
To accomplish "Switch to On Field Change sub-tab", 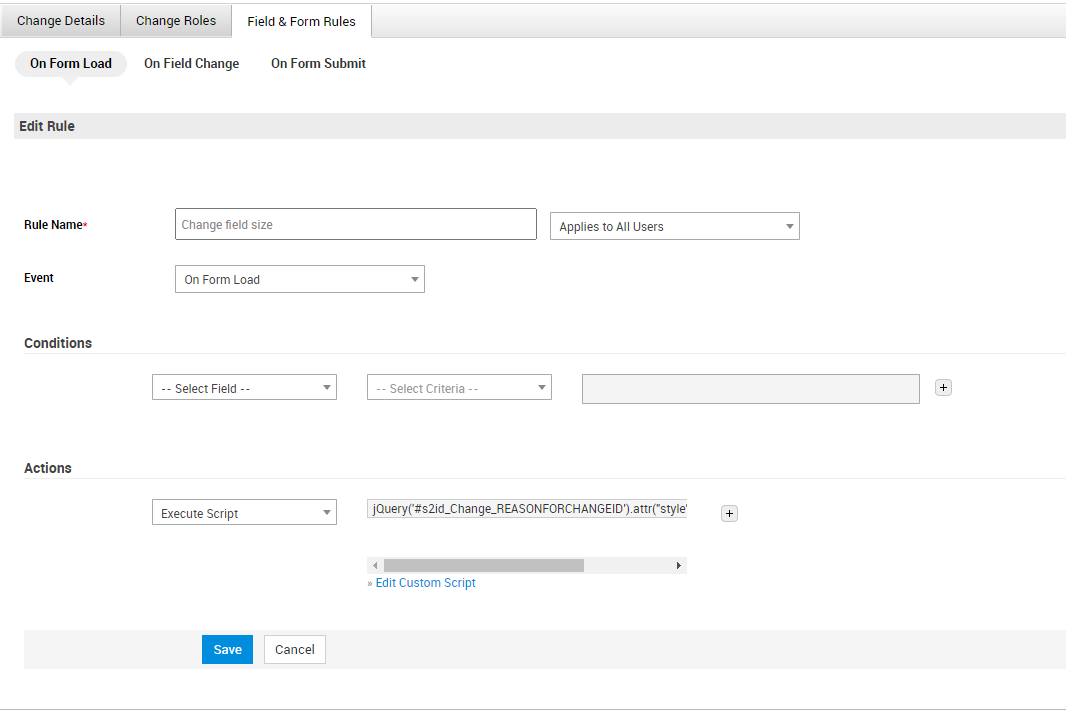I will click(x=191, y=63).
